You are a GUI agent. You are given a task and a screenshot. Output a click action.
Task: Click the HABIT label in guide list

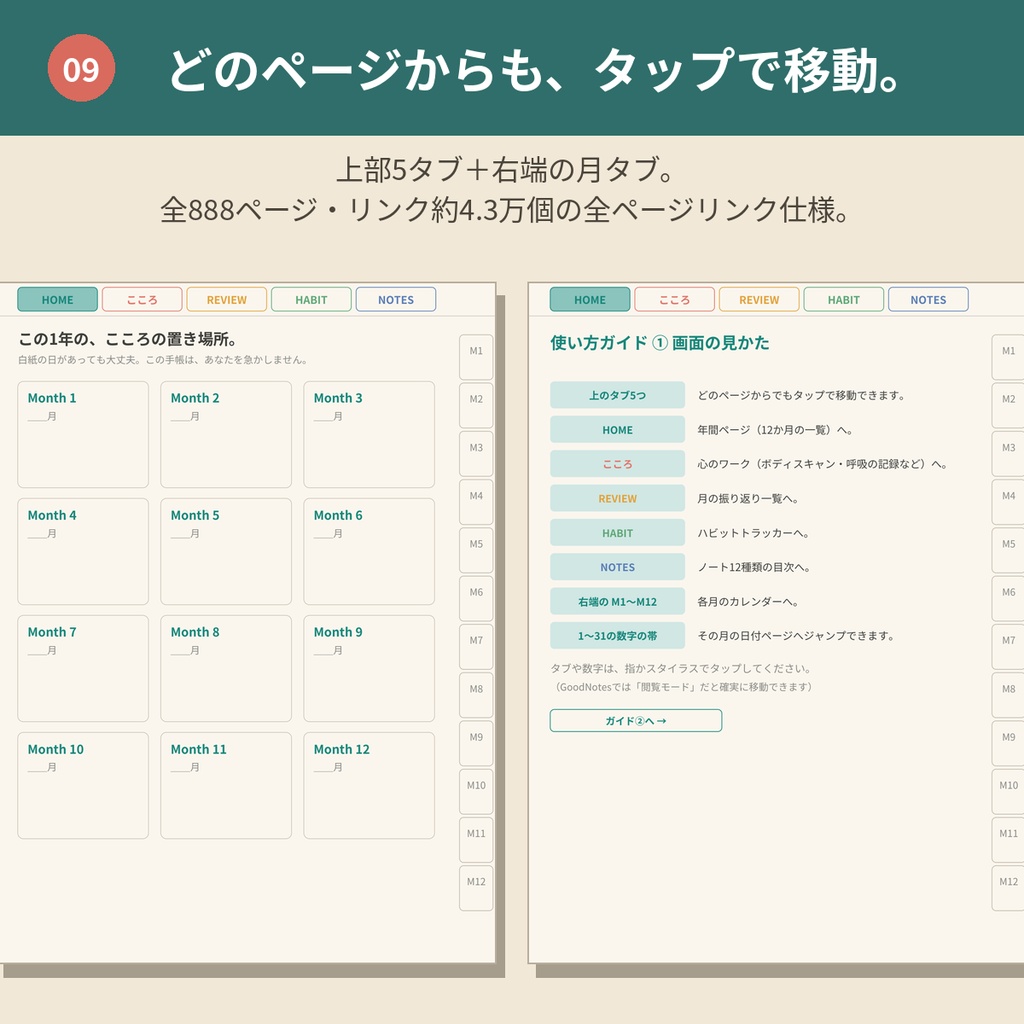pos(617,533)
